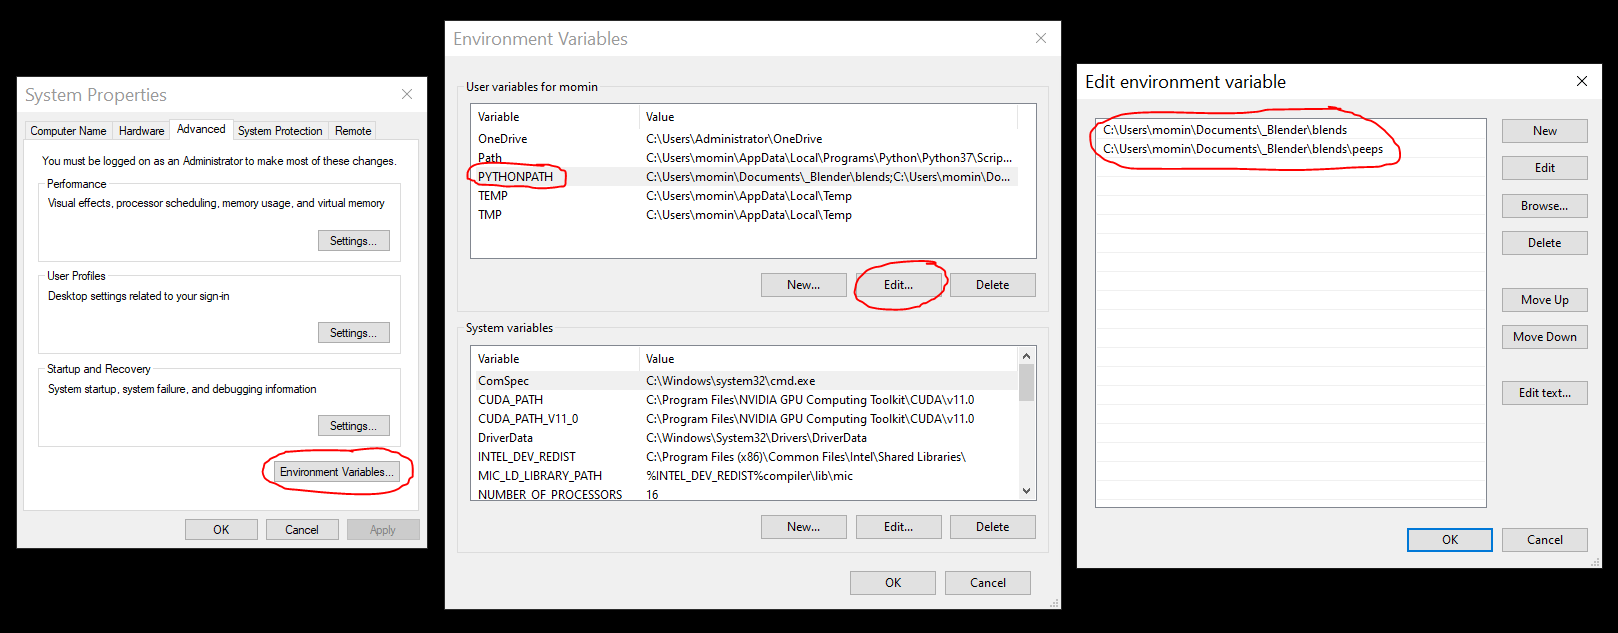This screenshot has height=633, width=1618.
Task: Open Startup and Recovery Settings
Action: [353, 426]
